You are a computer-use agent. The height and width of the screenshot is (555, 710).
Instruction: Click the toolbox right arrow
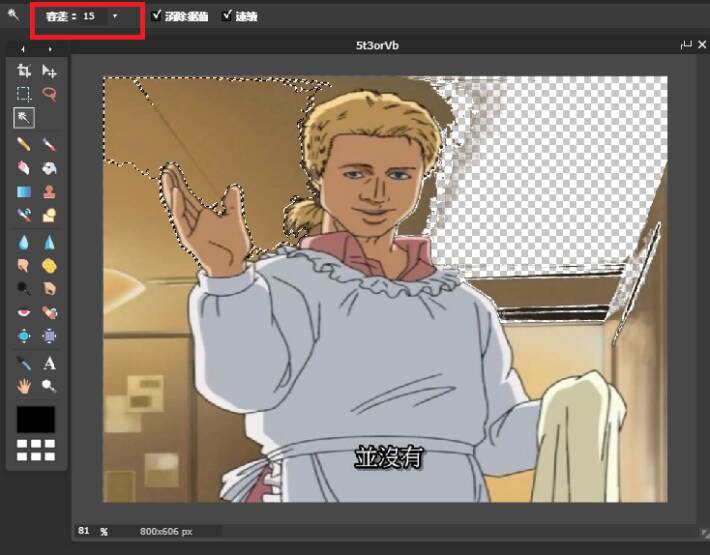coord(50,49)
